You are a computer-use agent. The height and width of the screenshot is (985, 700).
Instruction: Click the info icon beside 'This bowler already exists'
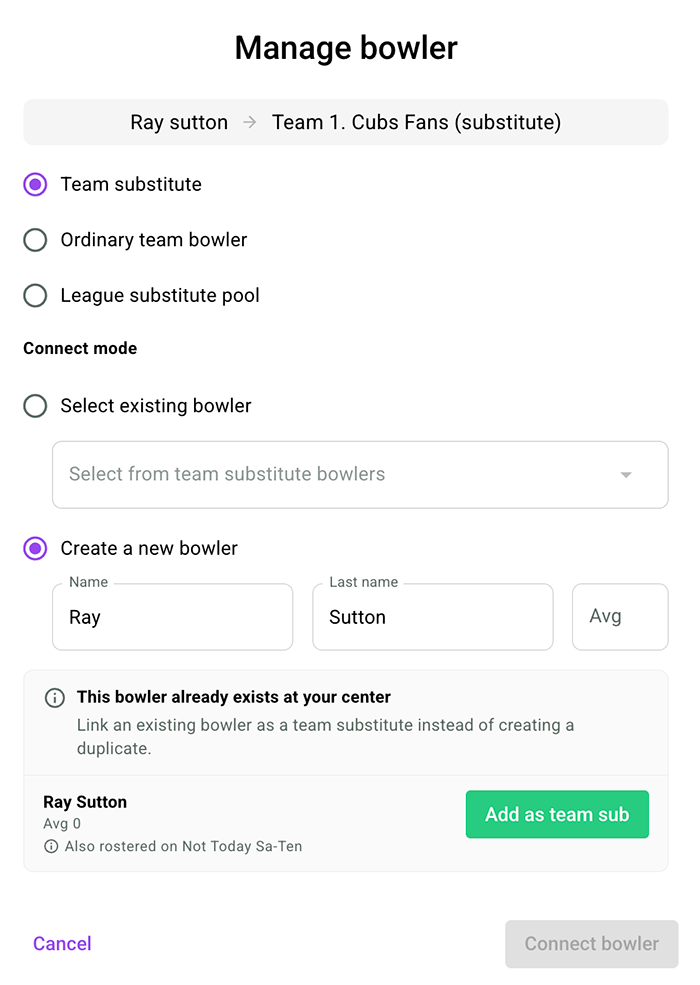(55, 698)
